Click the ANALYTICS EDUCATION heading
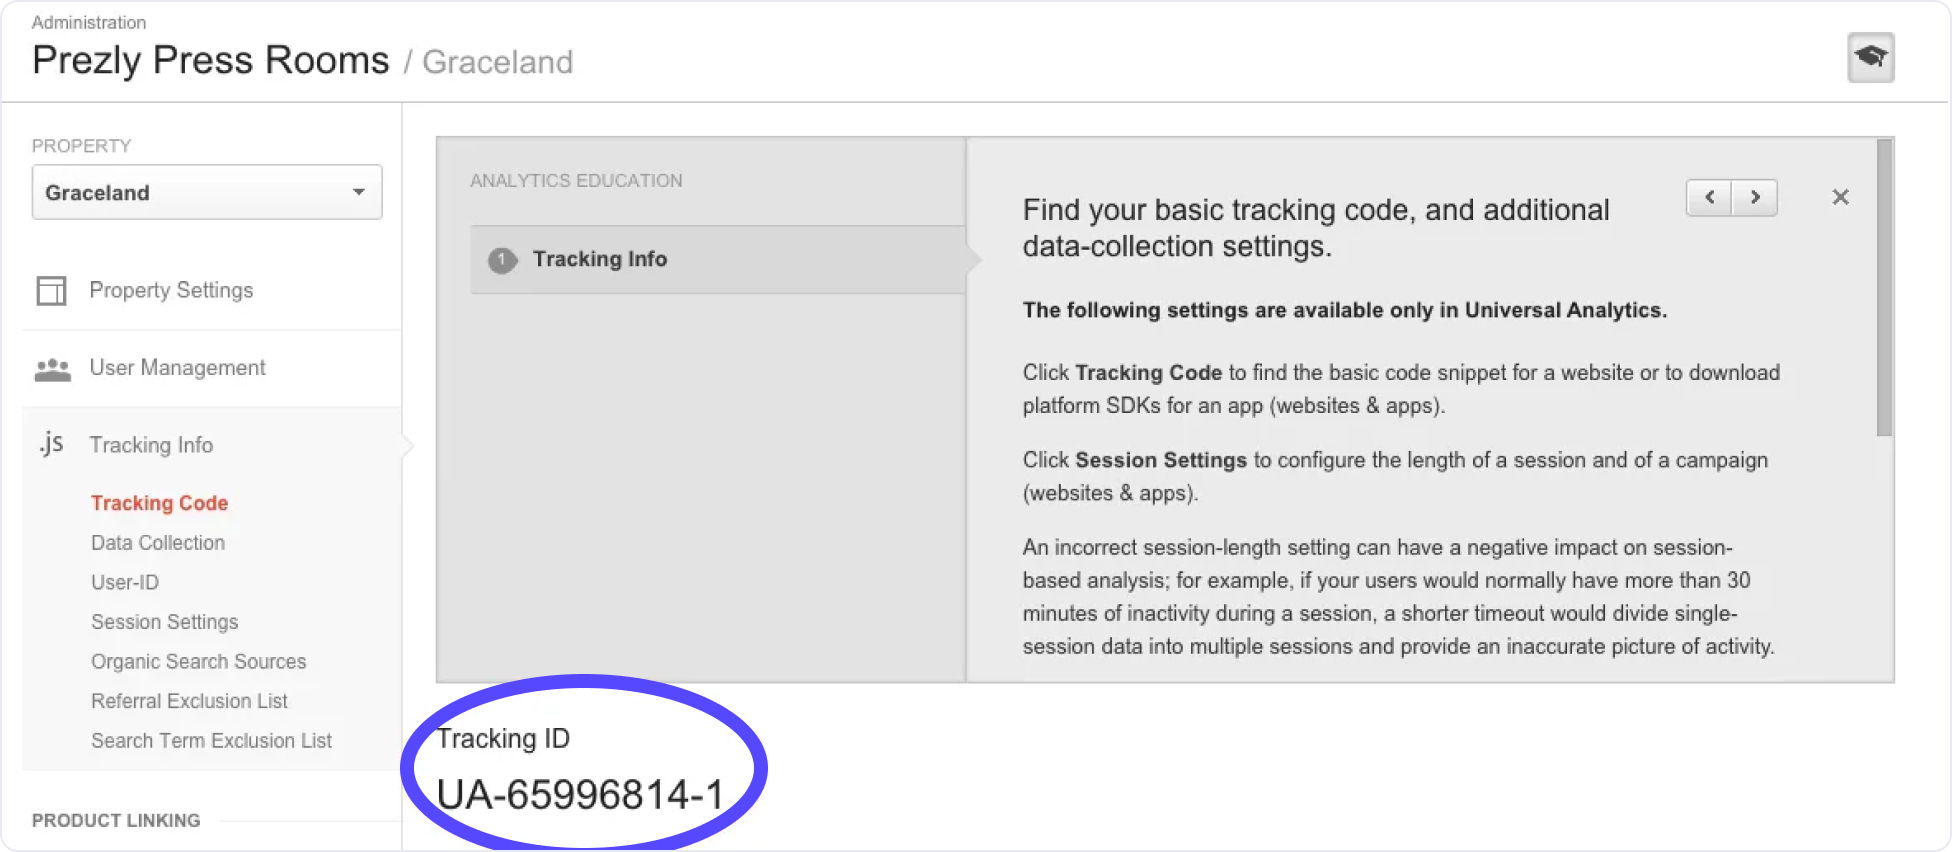This screenshot has height=852, width=1952. (576, 181)
